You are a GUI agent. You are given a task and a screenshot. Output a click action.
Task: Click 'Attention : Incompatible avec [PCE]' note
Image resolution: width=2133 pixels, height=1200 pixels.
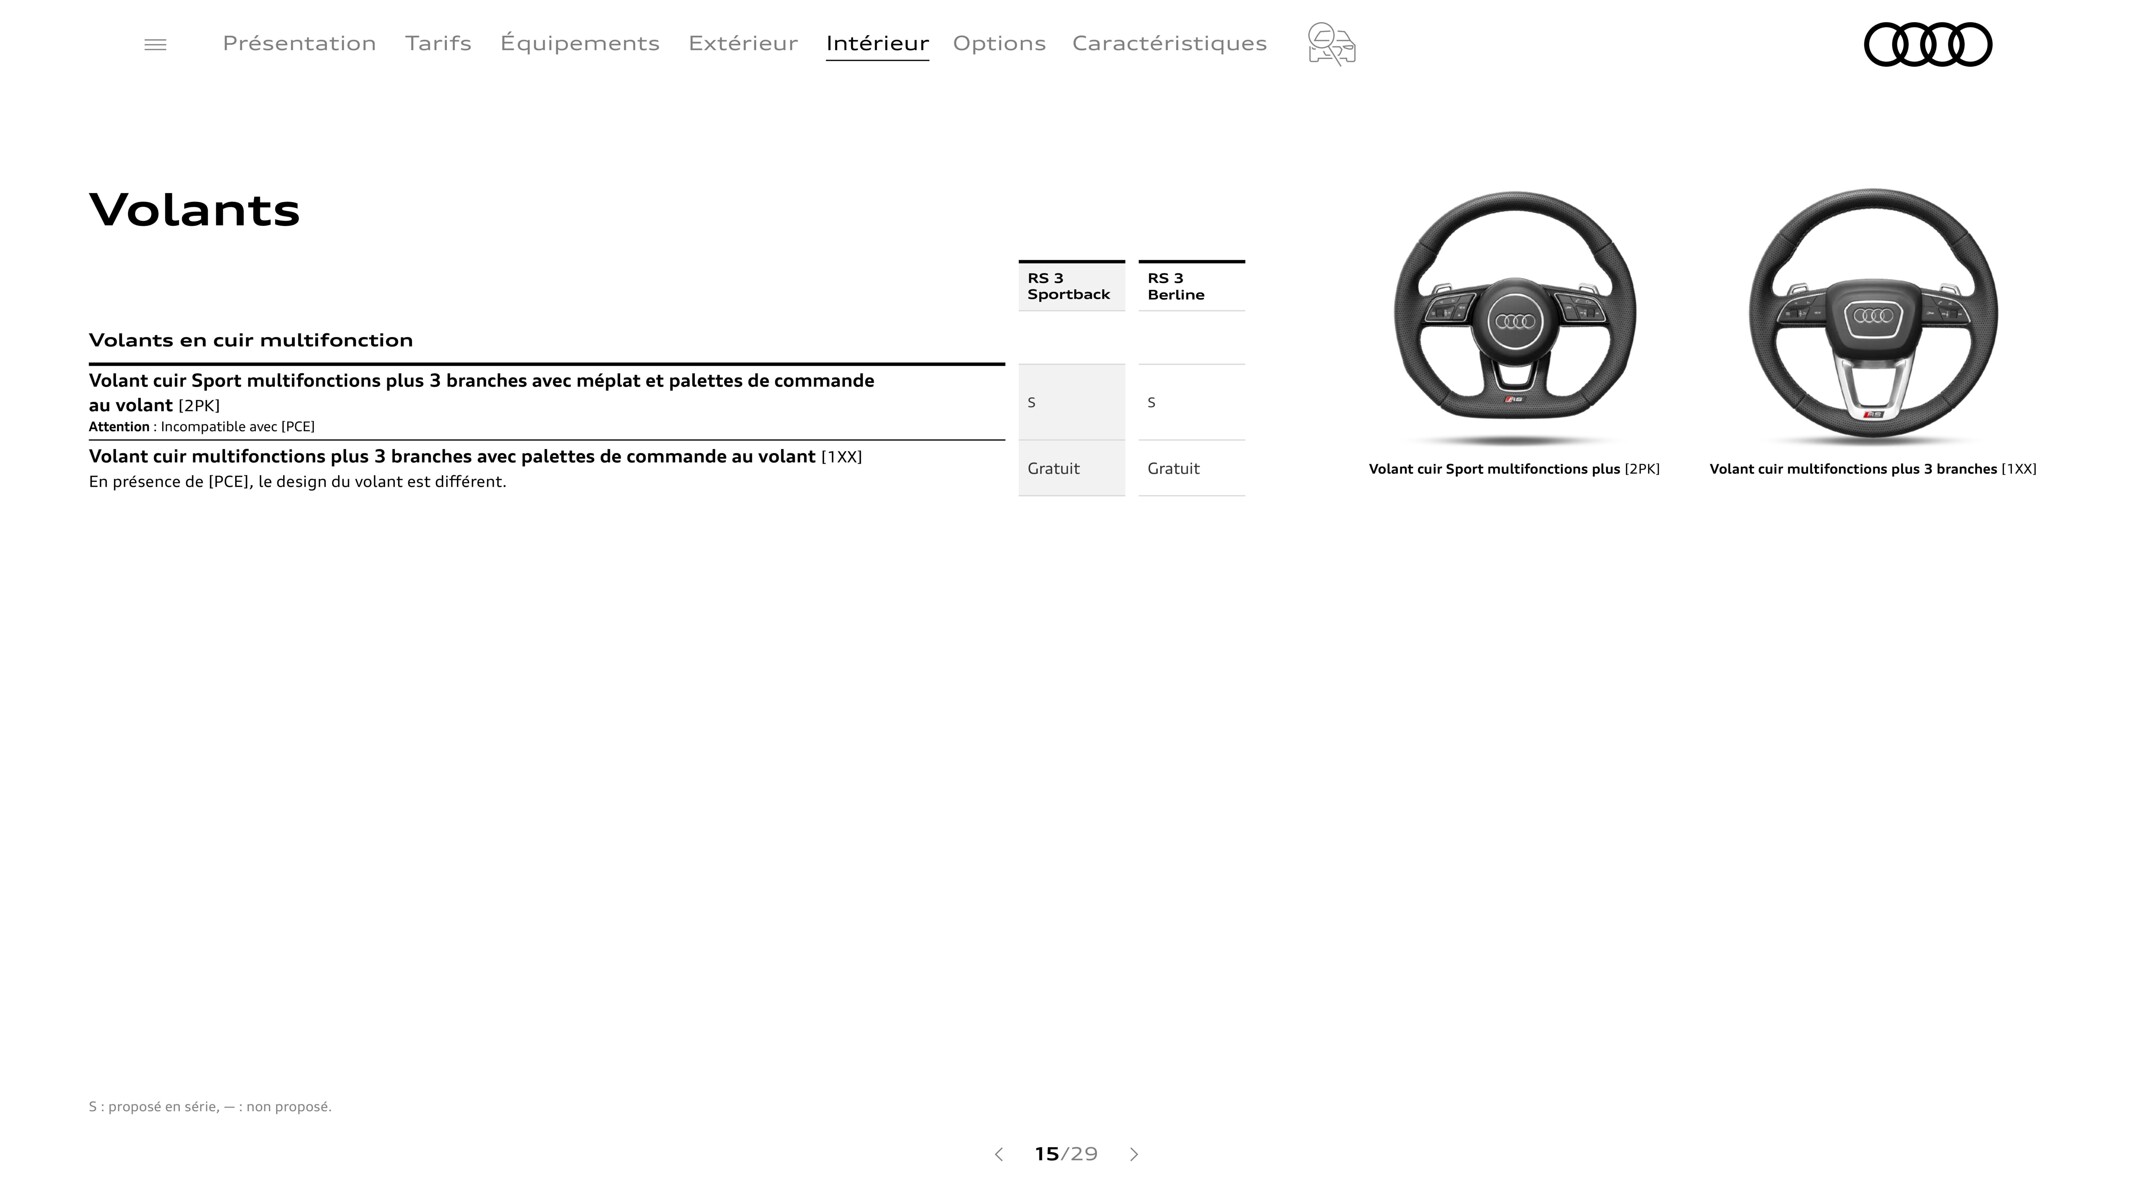coord(201,427)
